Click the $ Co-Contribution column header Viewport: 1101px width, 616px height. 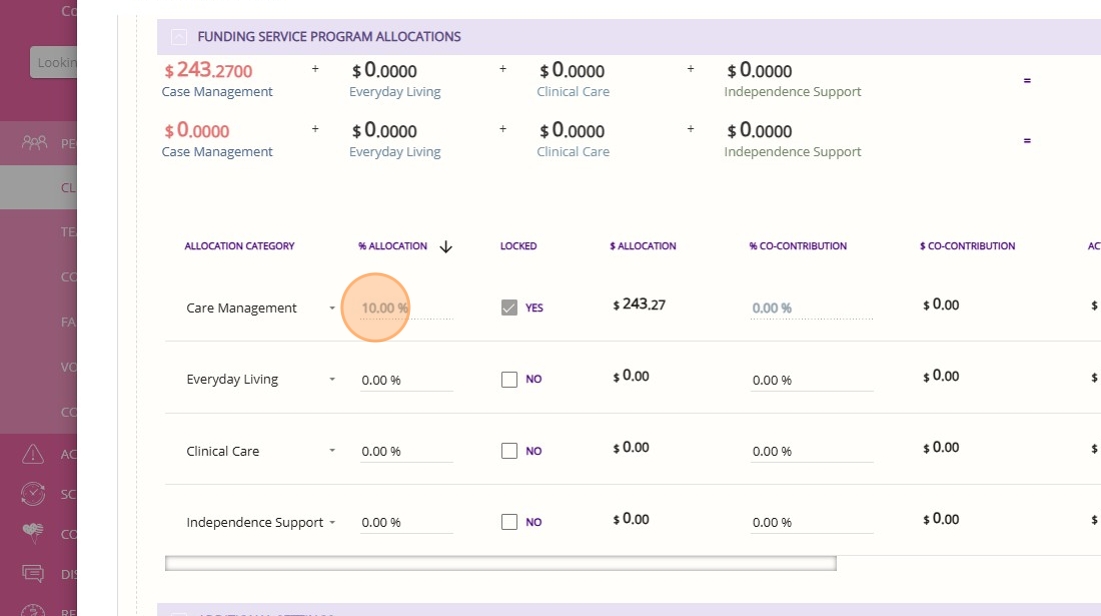967,246
